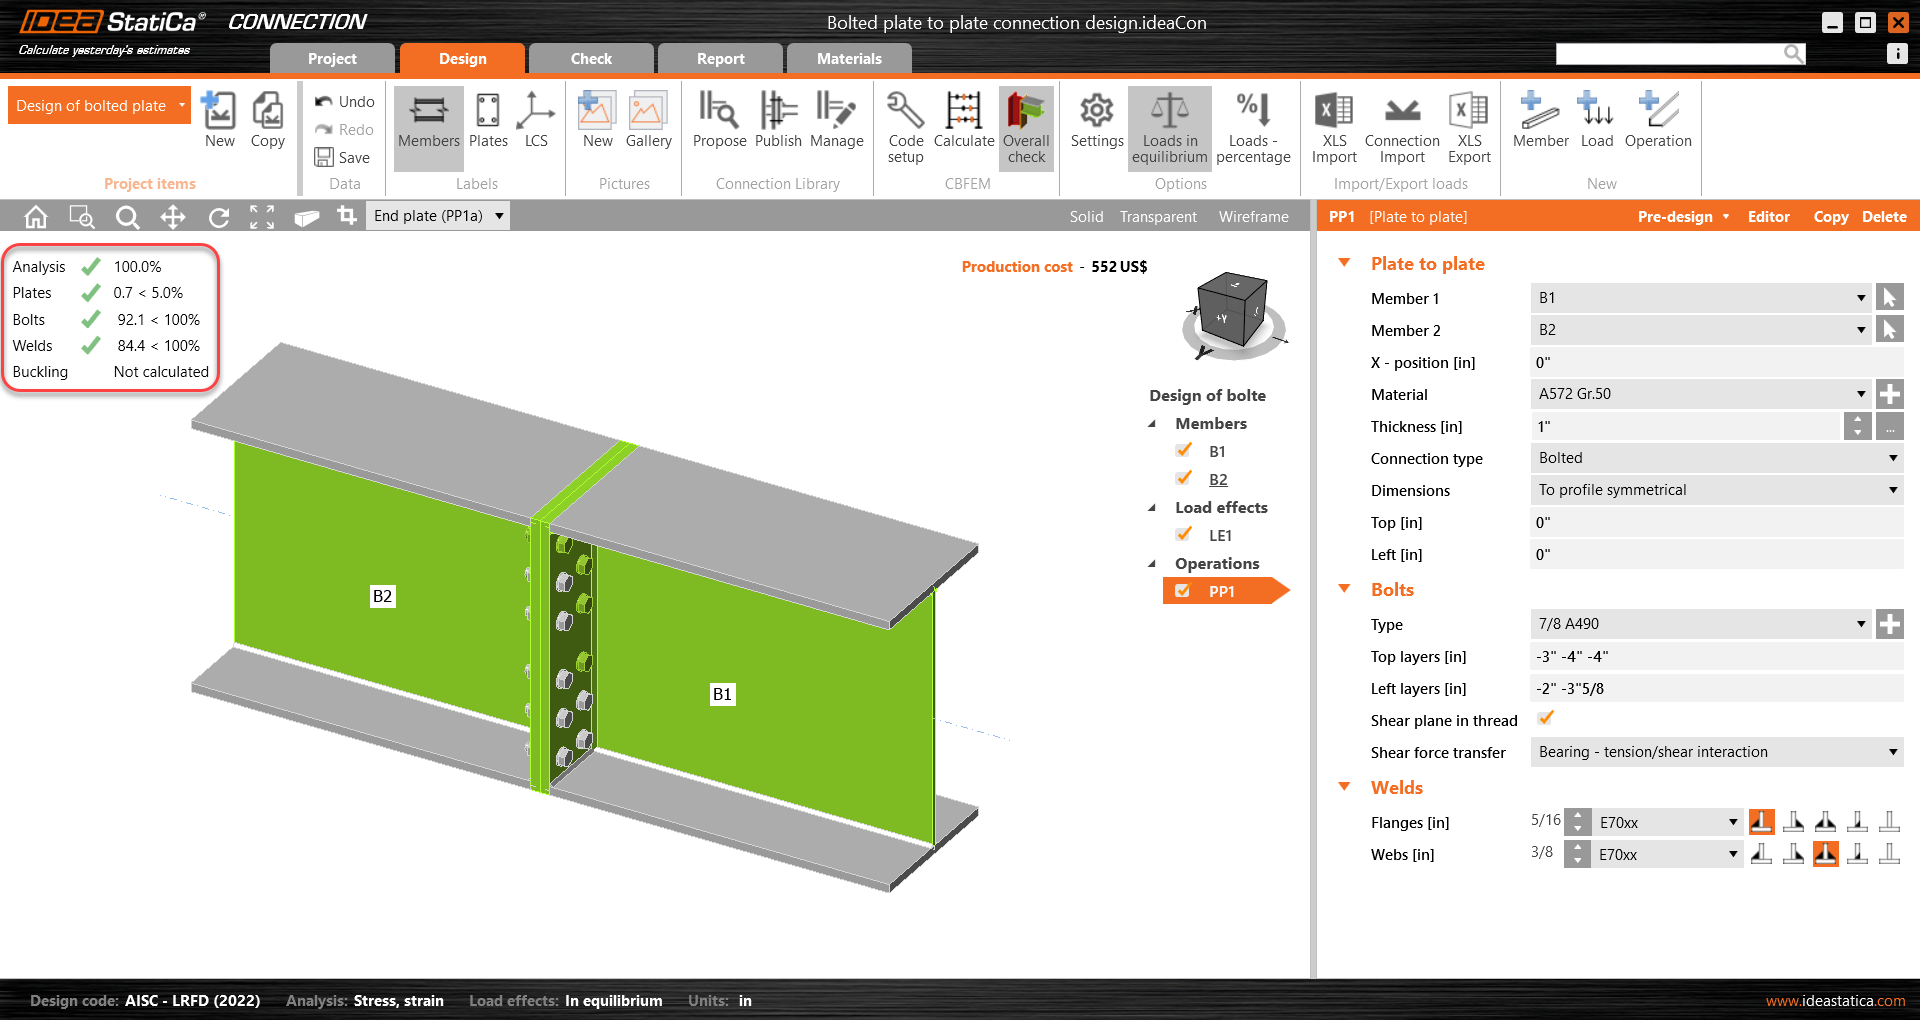The width and height of the screenshot is (1920, 1020).
Task: Propose a connection from the library
Action: pyautogui.click(x=719, y=125)
